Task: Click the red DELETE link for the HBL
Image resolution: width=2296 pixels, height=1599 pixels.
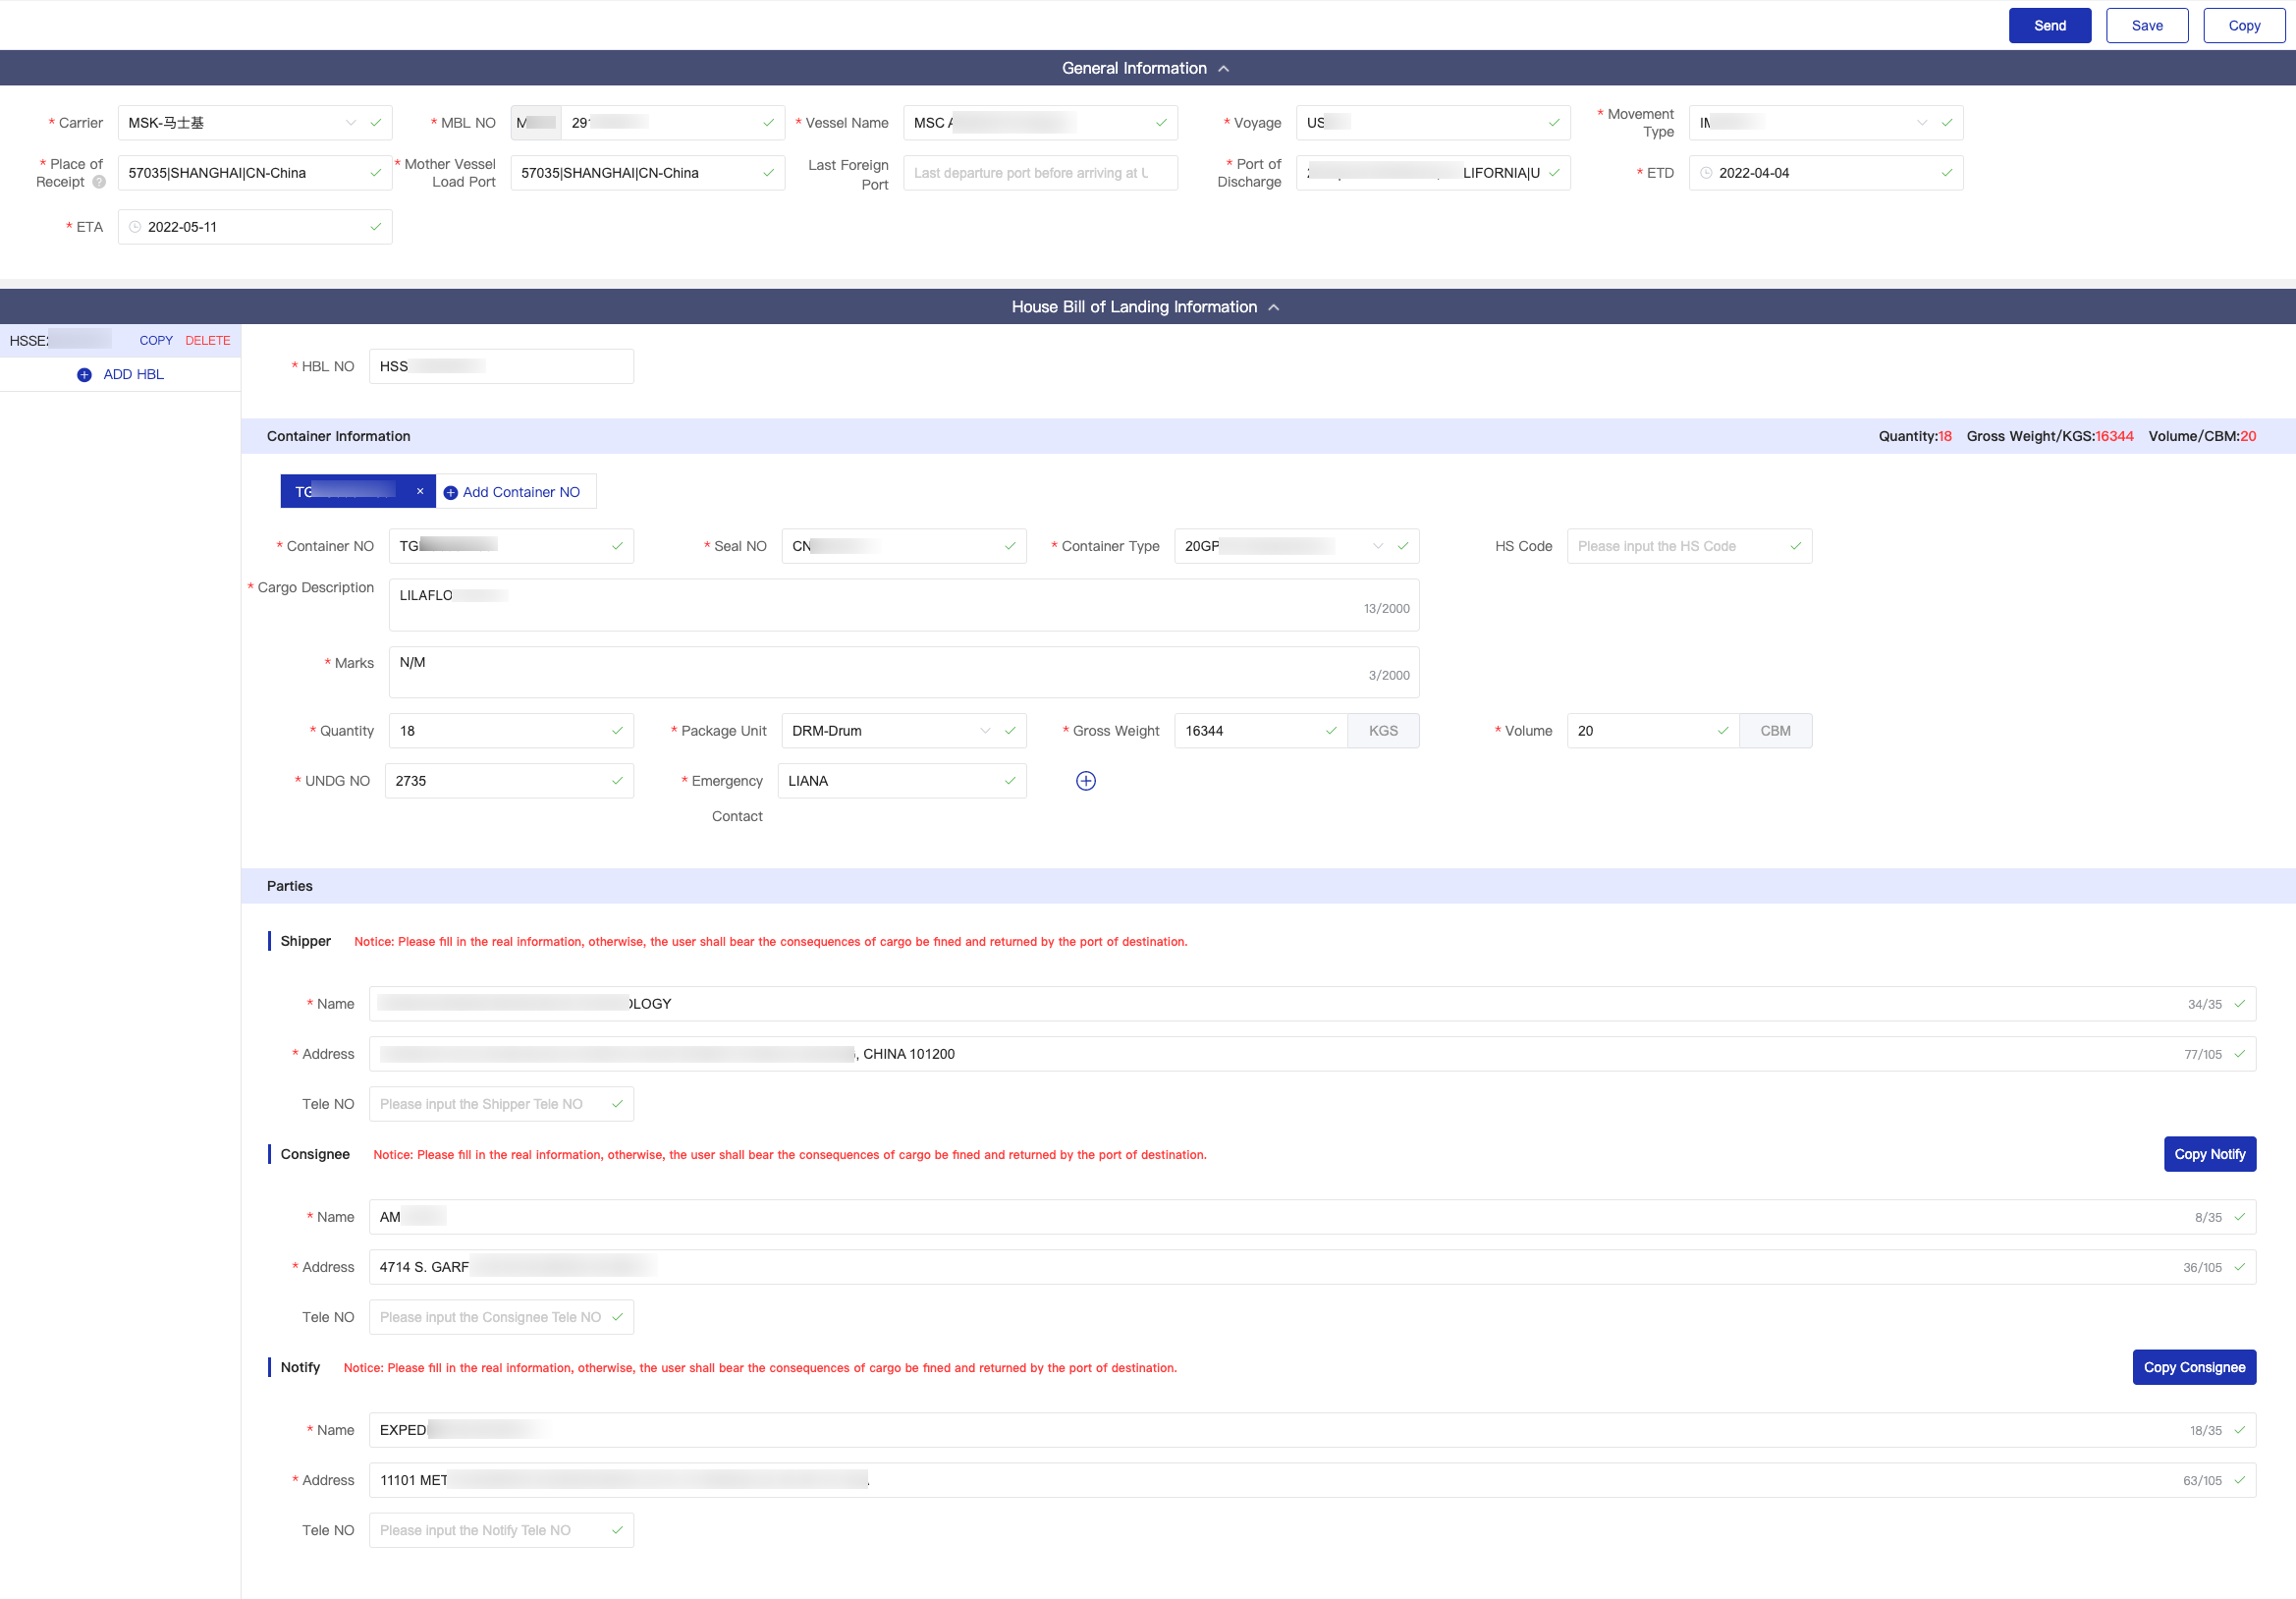Action: click(x=207, y=341)
